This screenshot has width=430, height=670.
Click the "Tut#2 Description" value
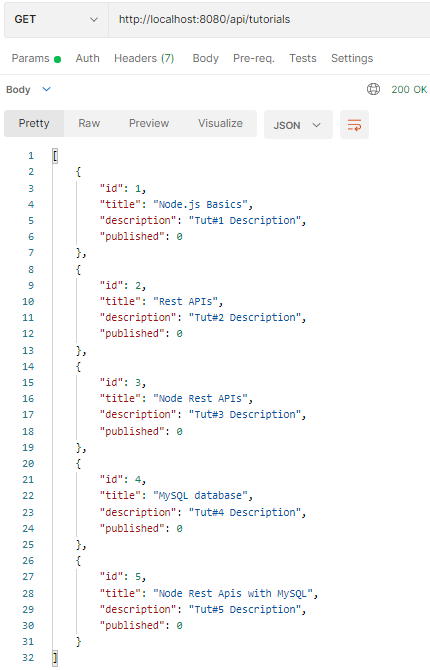[x=244, y=317]
